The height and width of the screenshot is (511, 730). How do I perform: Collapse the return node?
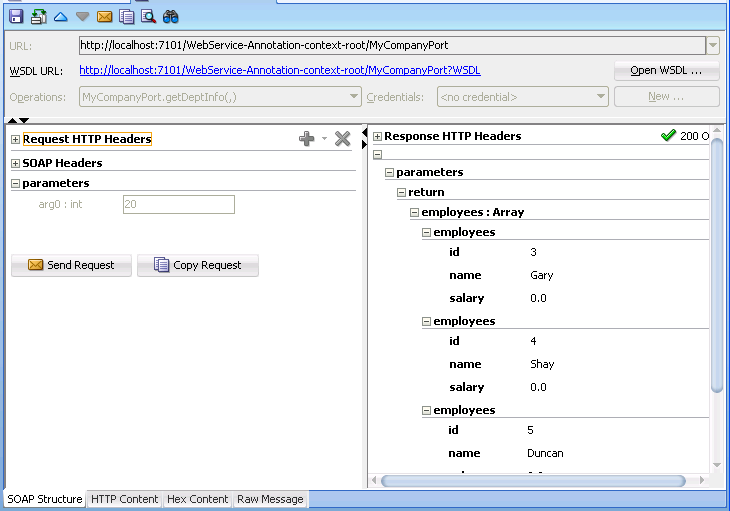tap(401, 193)
